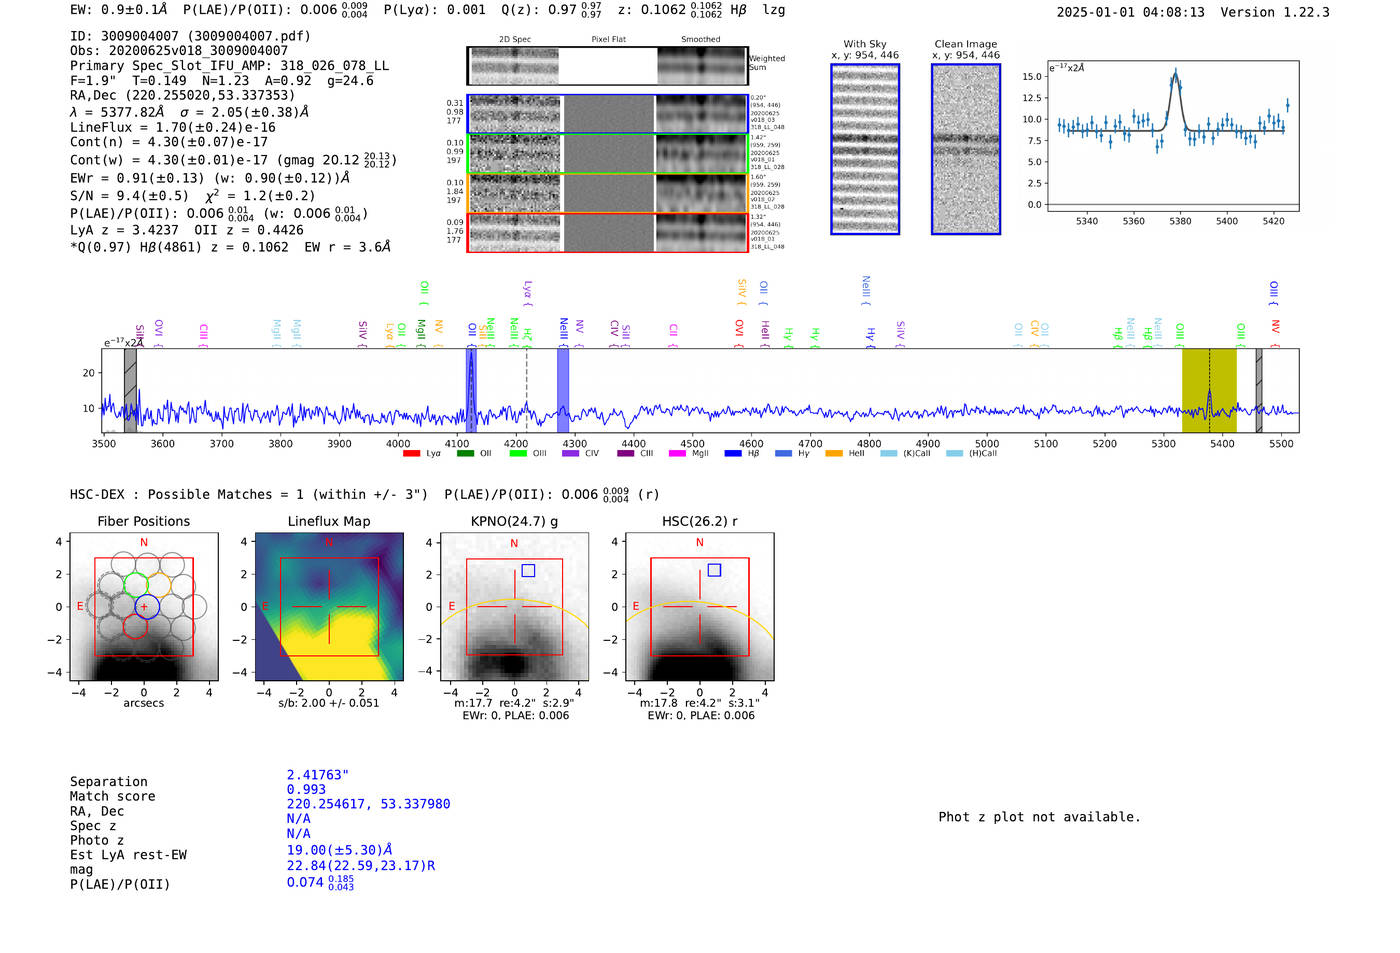Click the Separation value 2.41763"
Screen dimensions: 1400x953
[318, 775]
